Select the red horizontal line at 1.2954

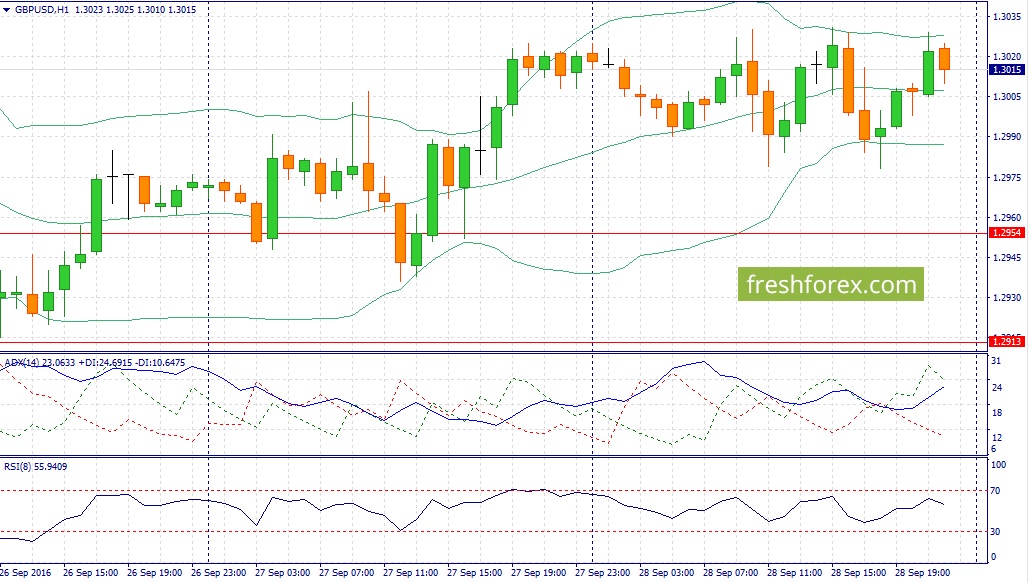(x=494, y=233)
